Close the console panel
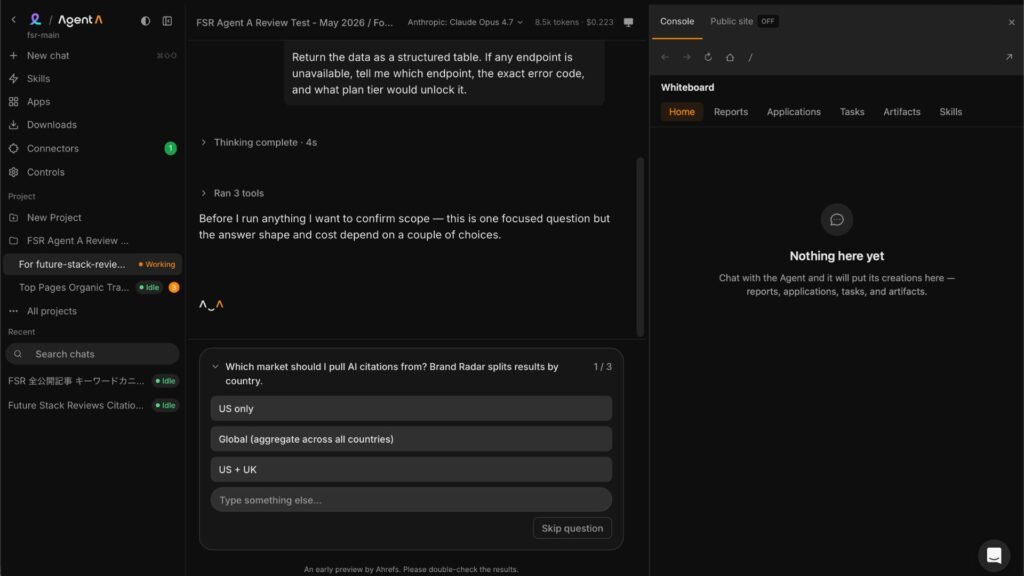The height and width of the screenshot is (576, 1024). tap(1012, 22)
